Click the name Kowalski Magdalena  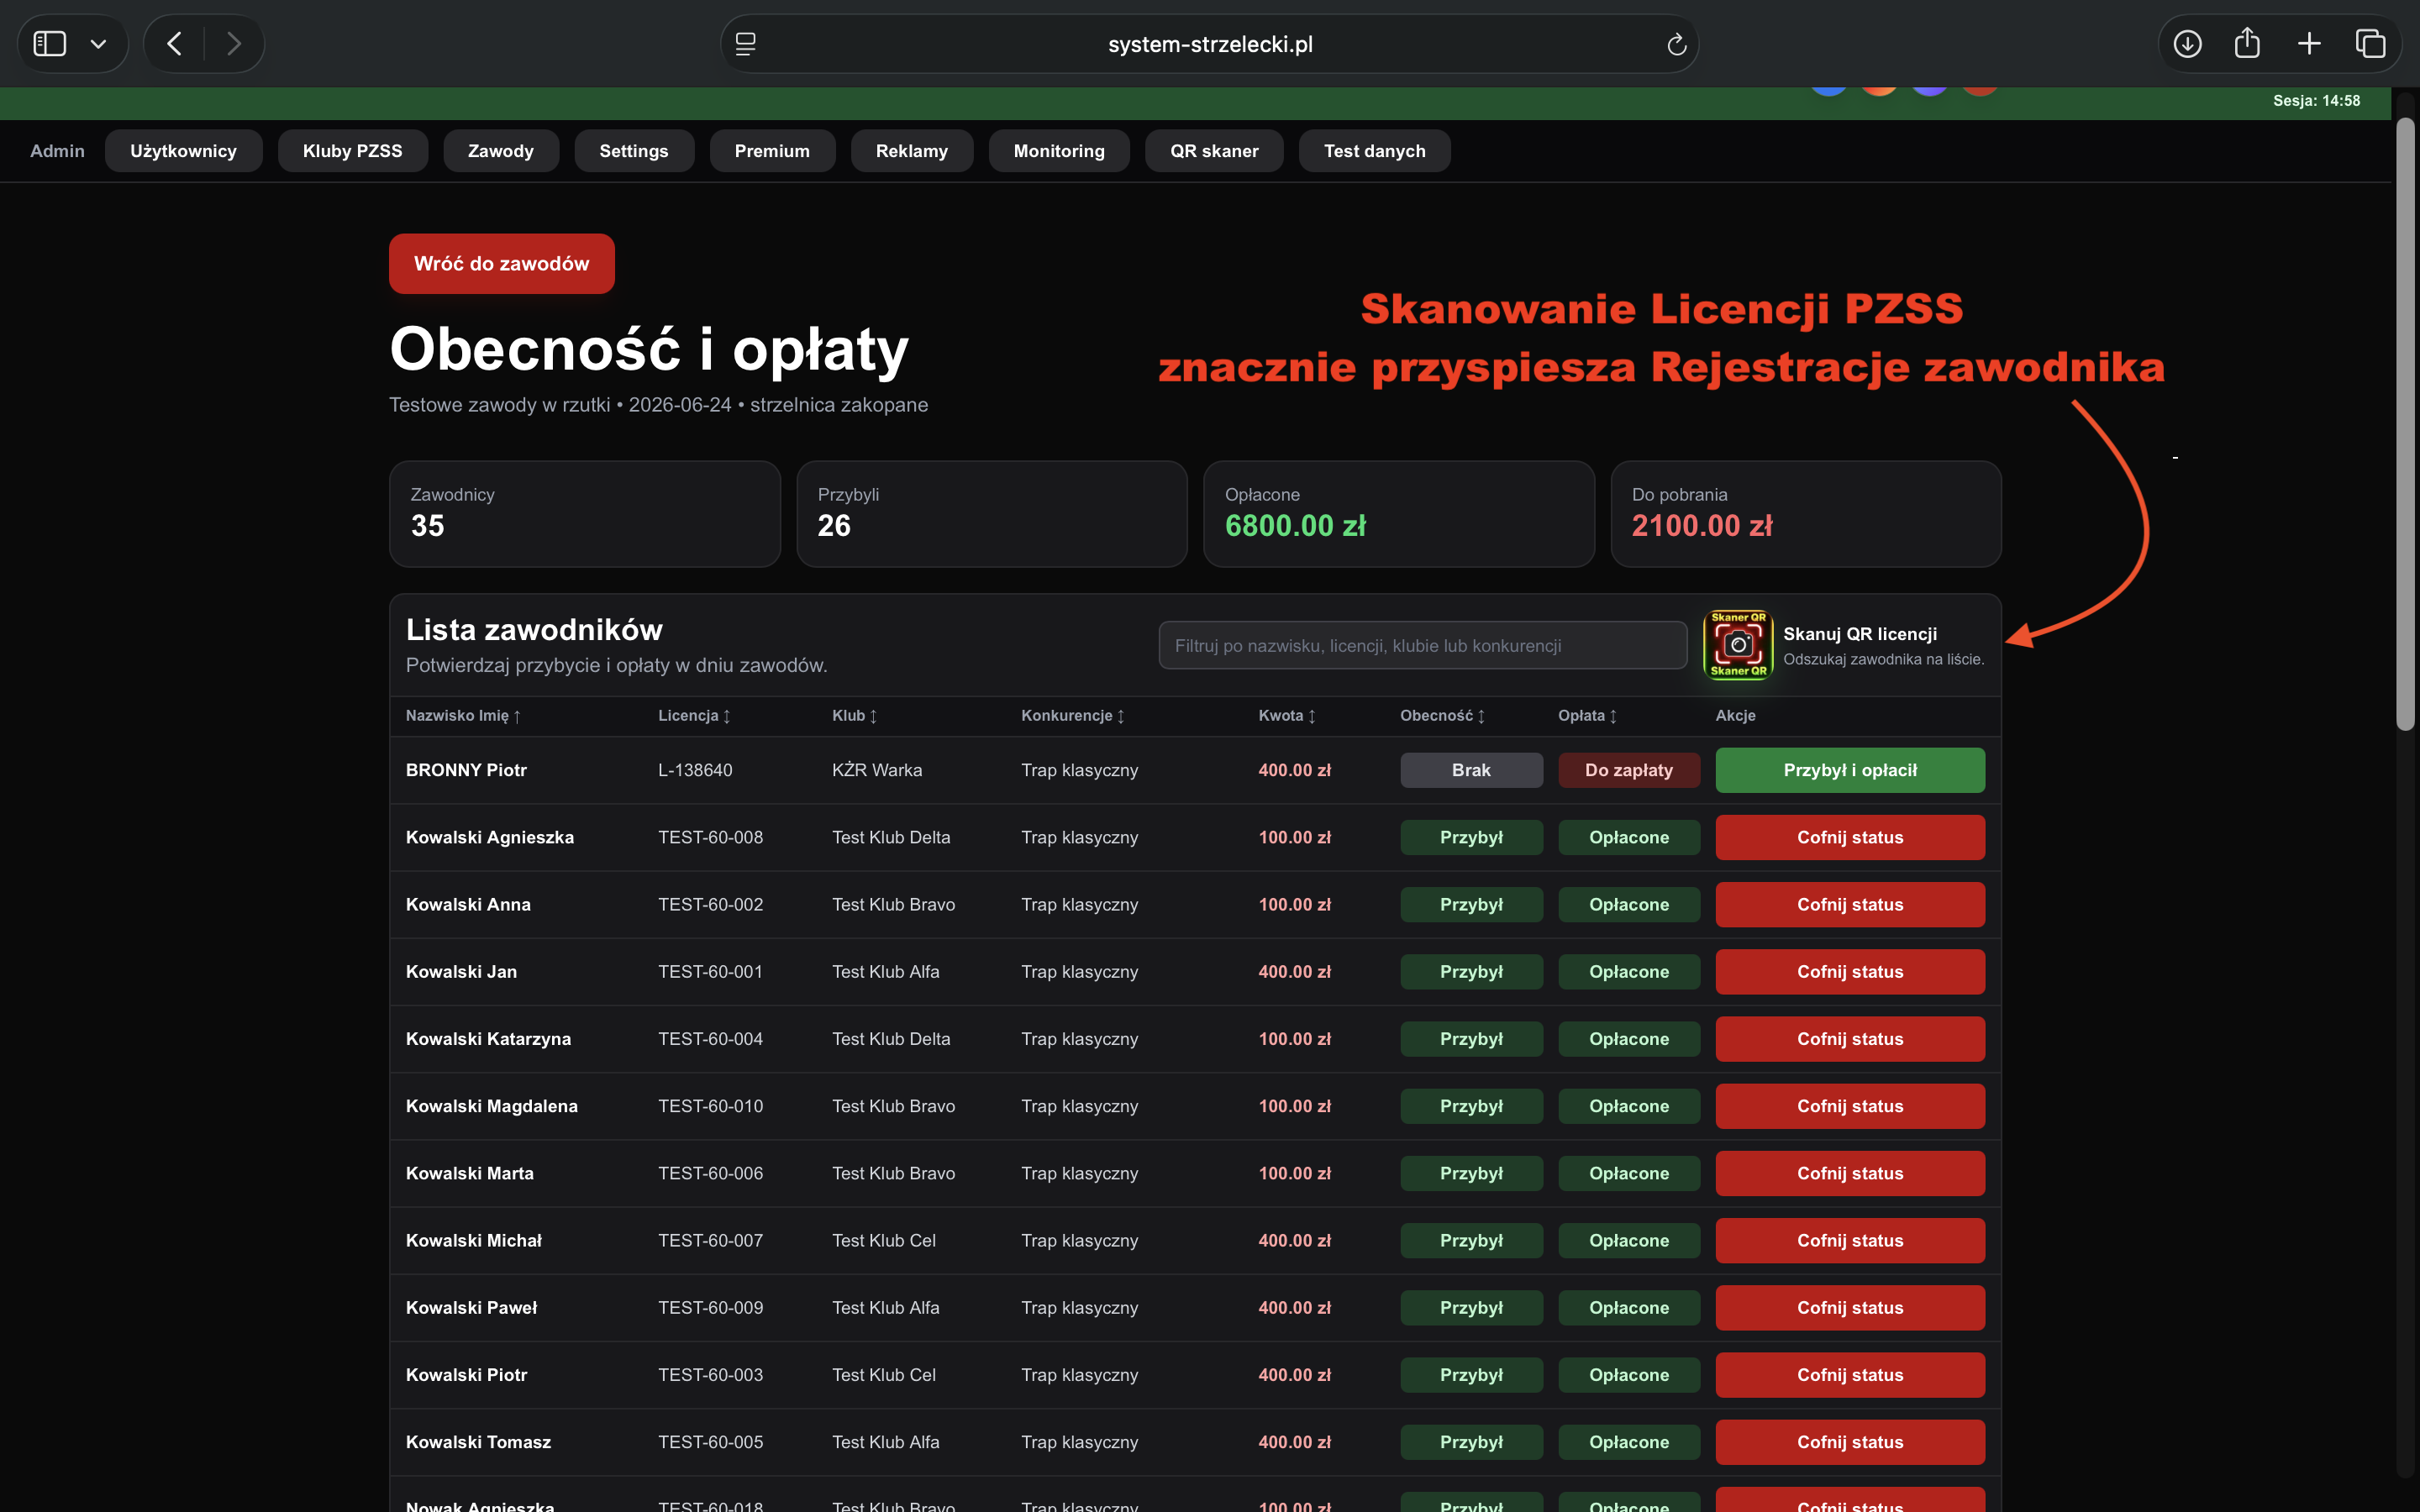(492, 1106)
